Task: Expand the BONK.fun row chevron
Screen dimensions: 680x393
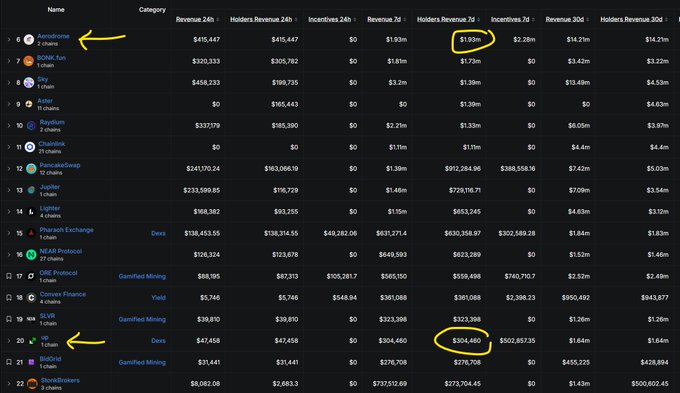Action: click(8, 61)
